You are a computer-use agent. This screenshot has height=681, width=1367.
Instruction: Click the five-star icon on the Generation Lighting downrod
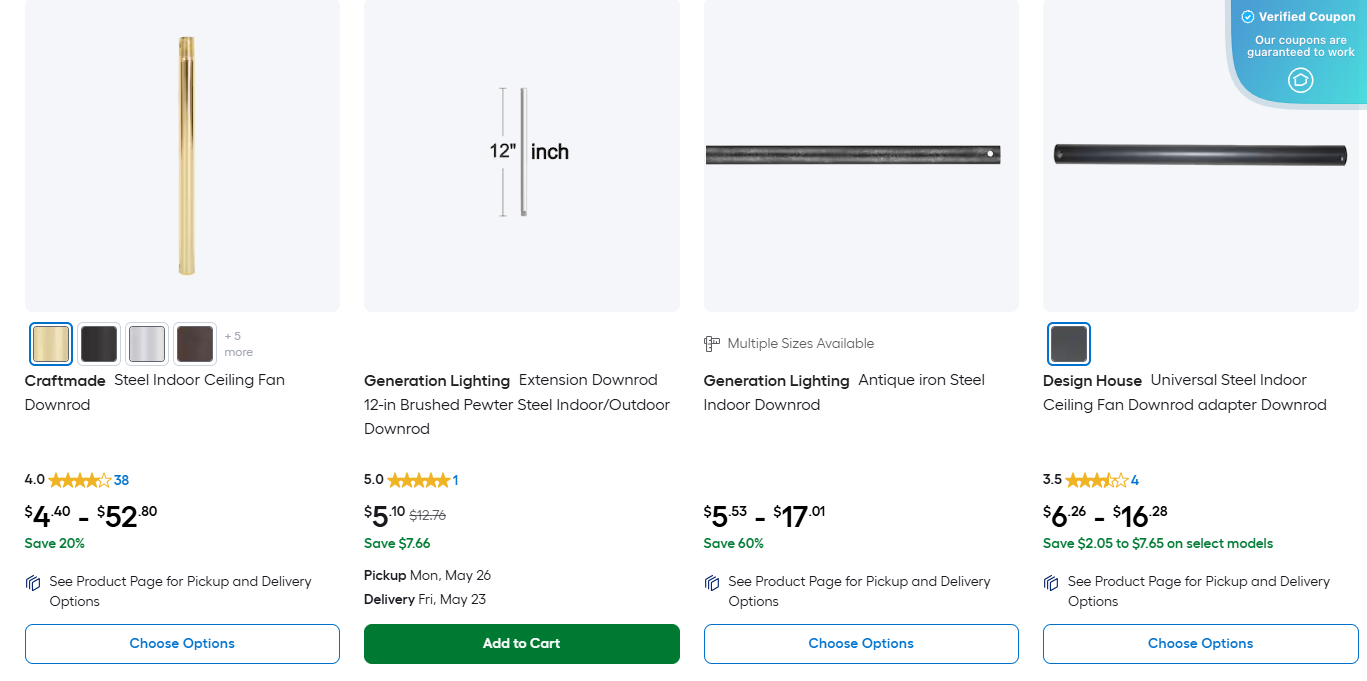[x=418, y=480]
